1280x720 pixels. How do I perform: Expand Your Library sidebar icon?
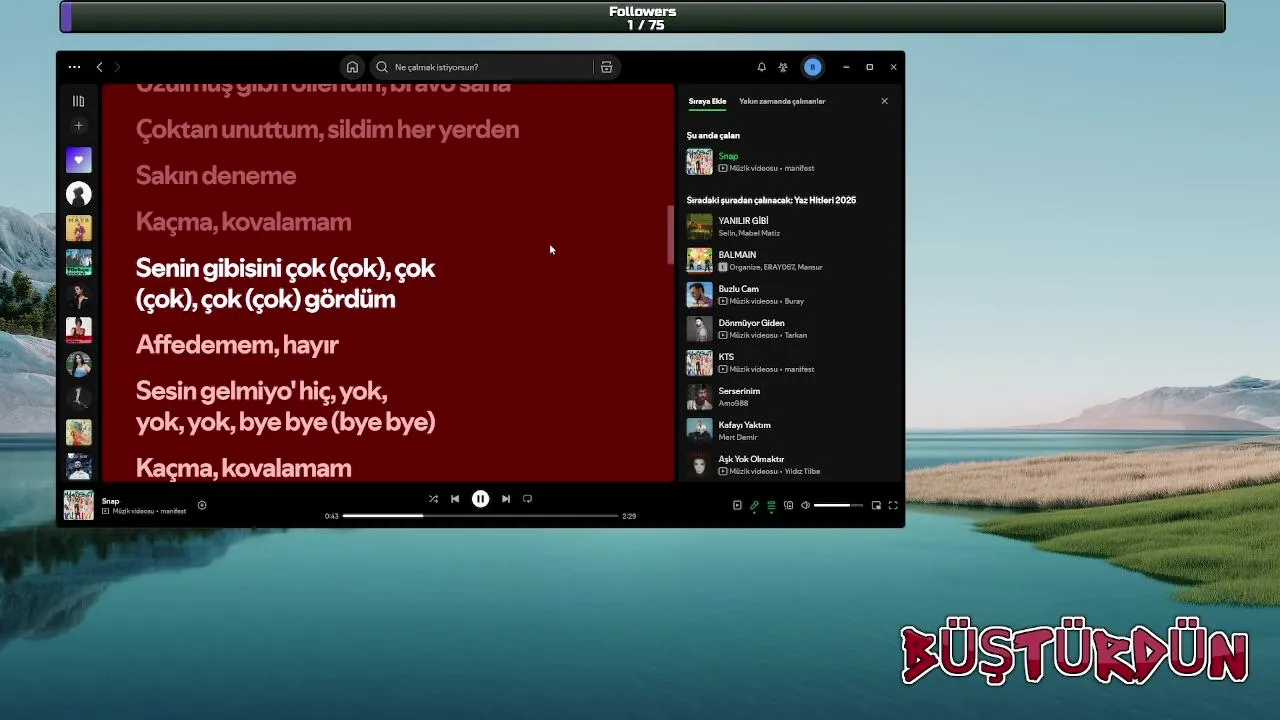(x=78, y=101)
